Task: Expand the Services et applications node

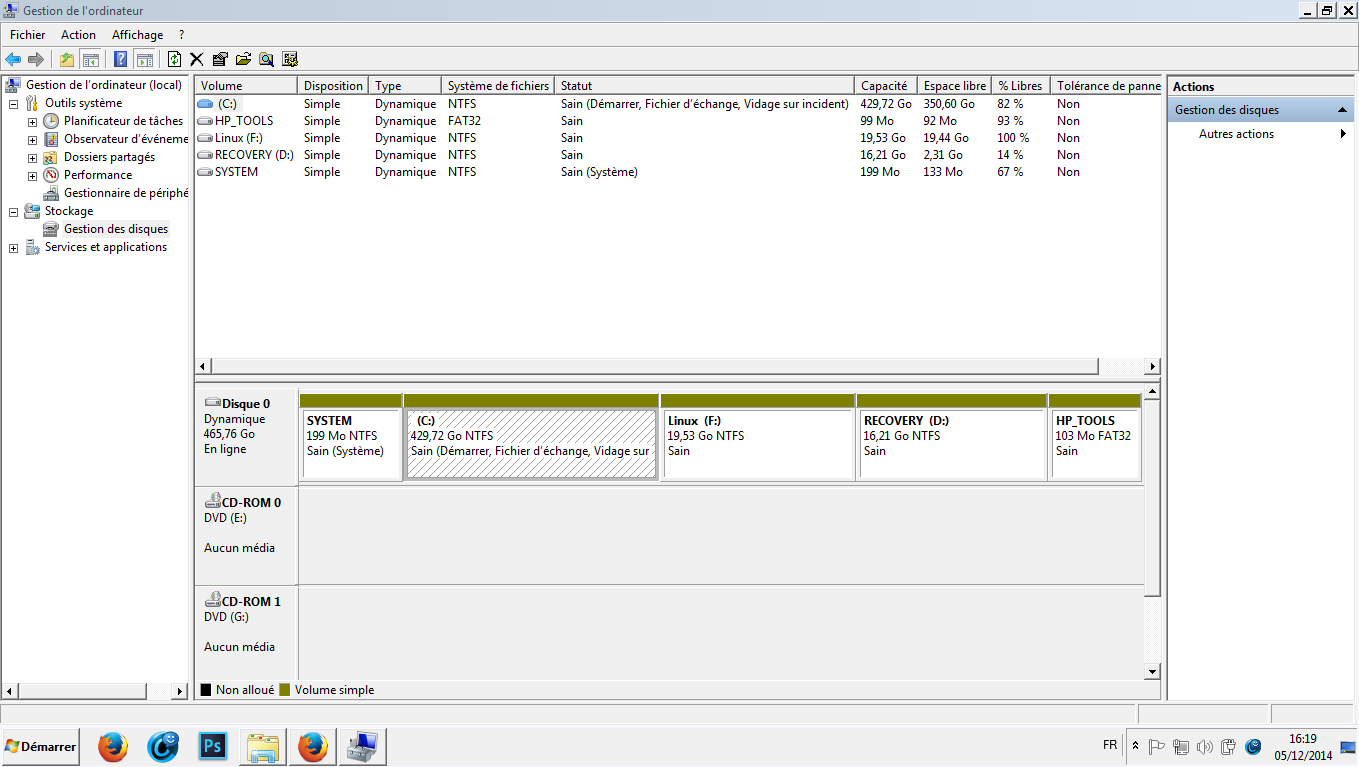Action: click(x=14, y=248)
